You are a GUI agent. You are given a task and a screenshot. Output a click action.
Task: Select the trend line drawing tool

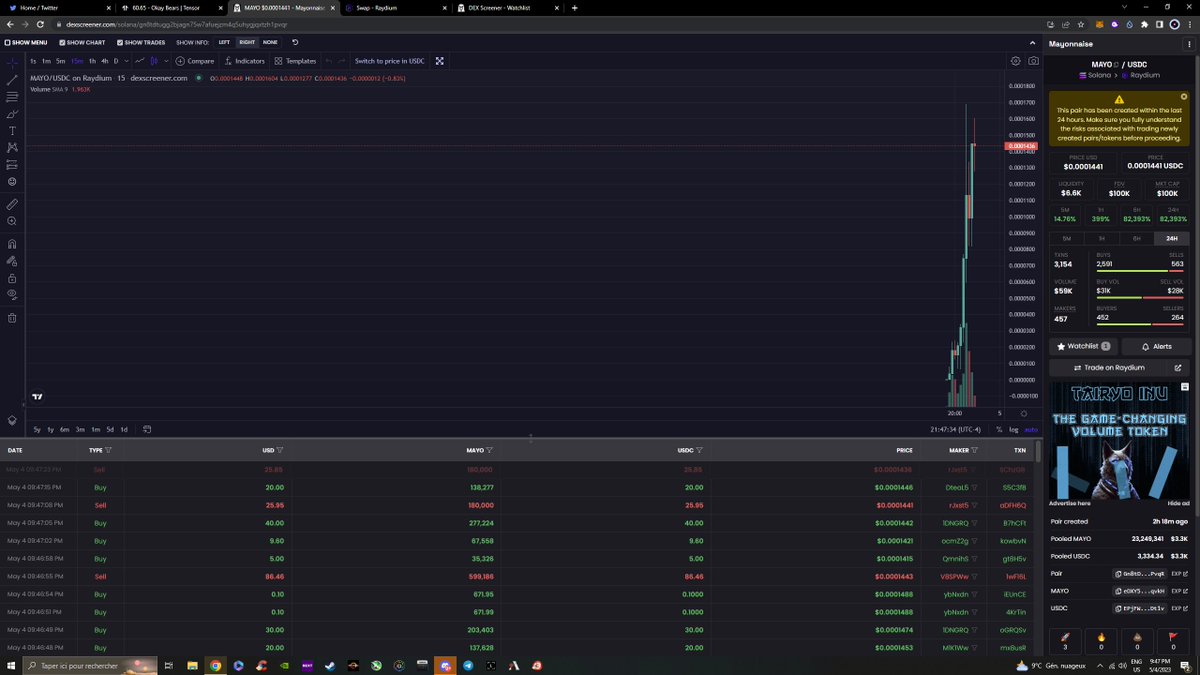click(12, 79)
